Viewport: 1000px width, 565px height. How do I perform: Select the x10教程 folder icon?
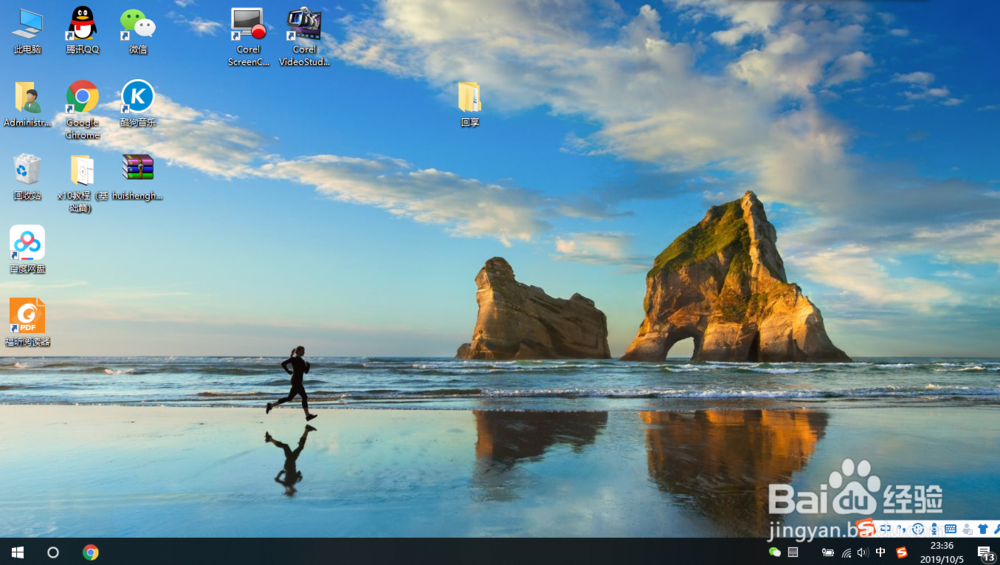(83, 183)
